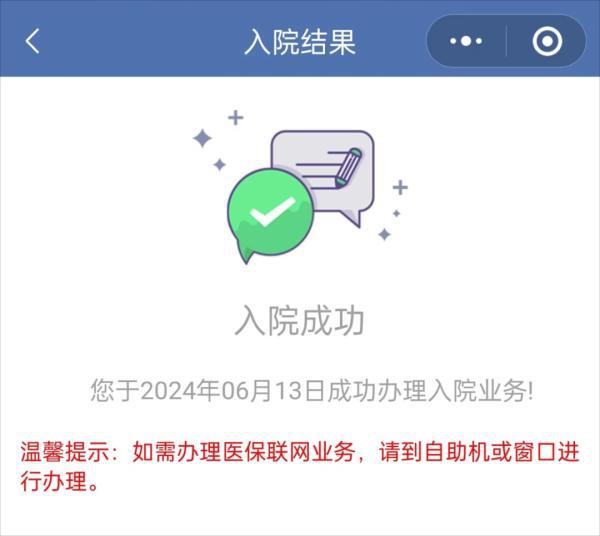
Task: Click the tail of the gray speech bubble
Action: pos(351,218)
